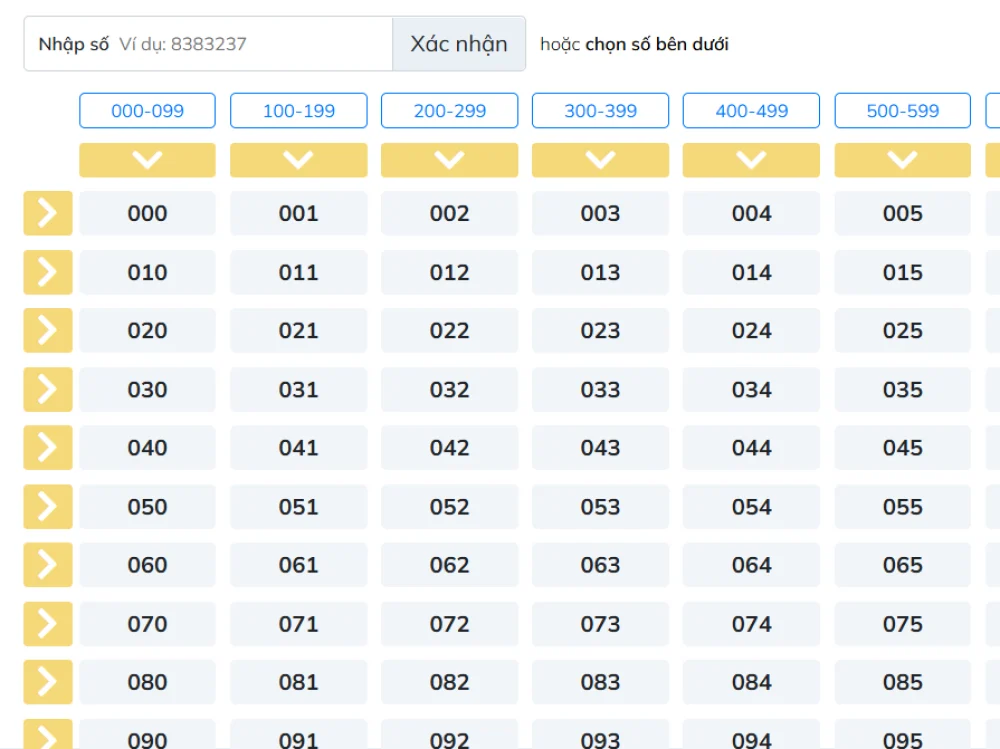Select number 045
This screenshot has height=749, width=1000.
[x=902, y=448]
